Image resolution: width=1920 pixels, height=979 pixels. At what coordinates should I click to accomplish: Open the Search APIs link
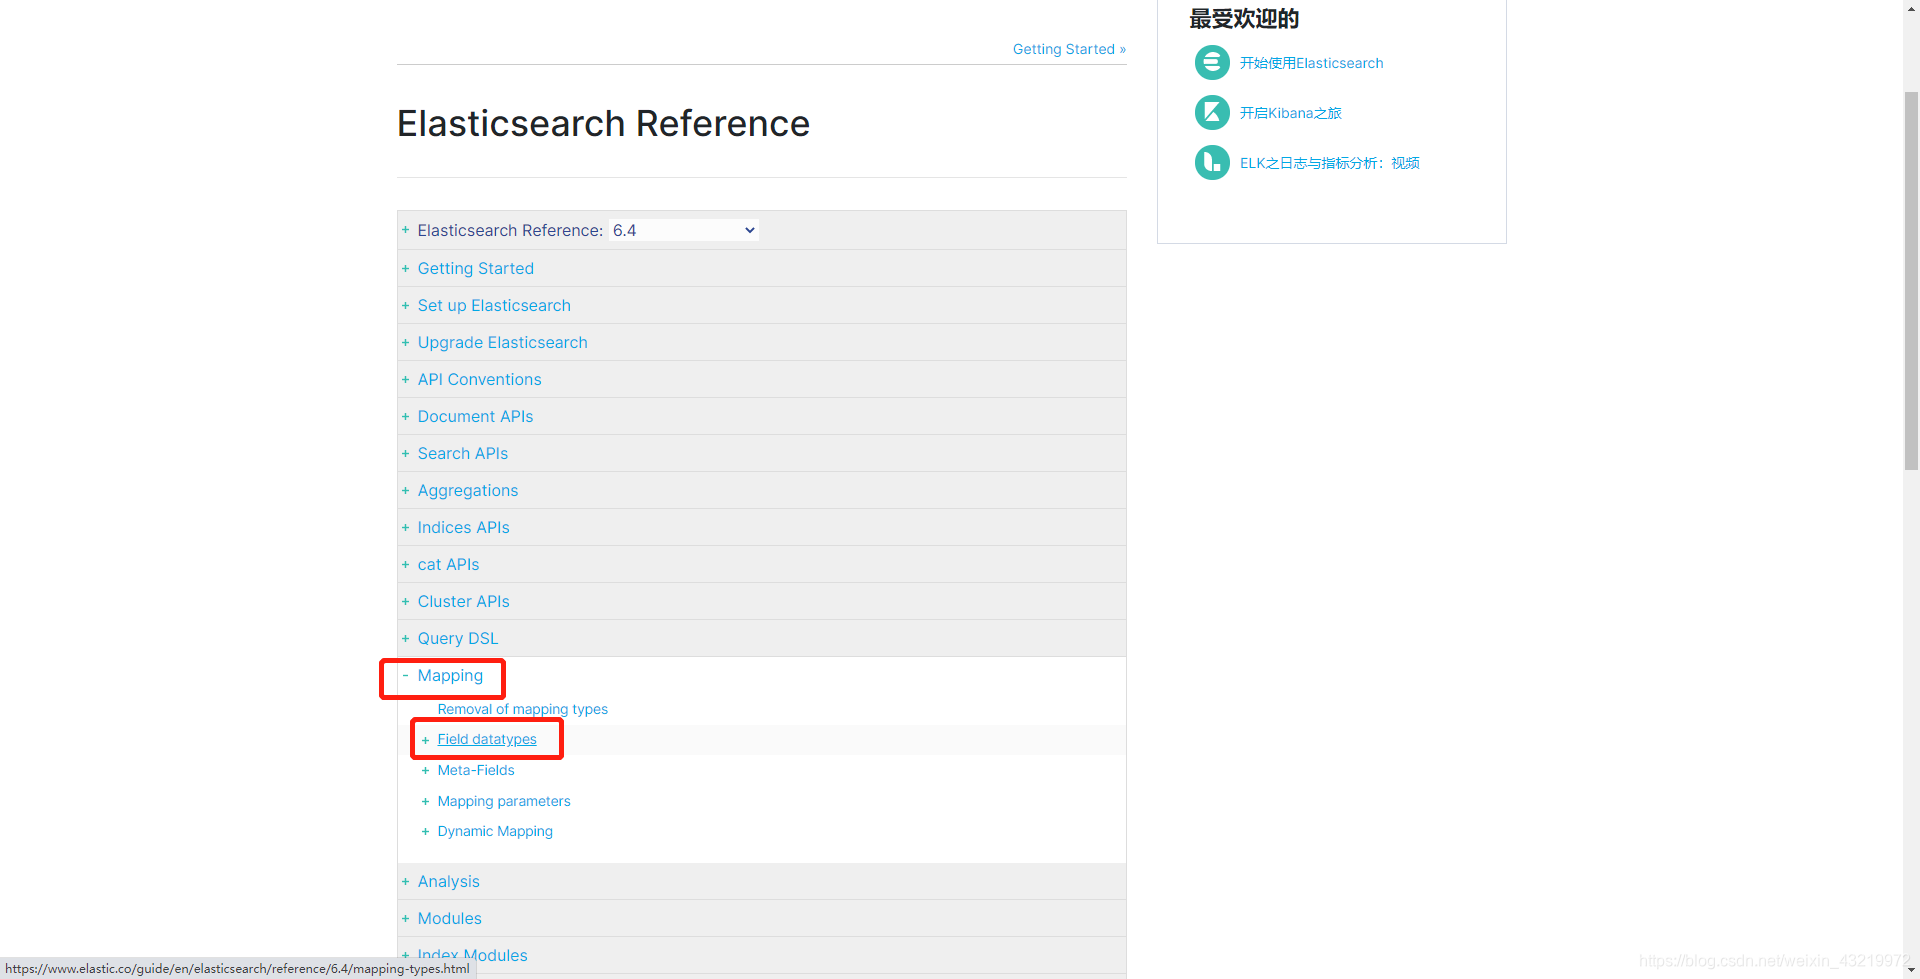pos(463,453)
